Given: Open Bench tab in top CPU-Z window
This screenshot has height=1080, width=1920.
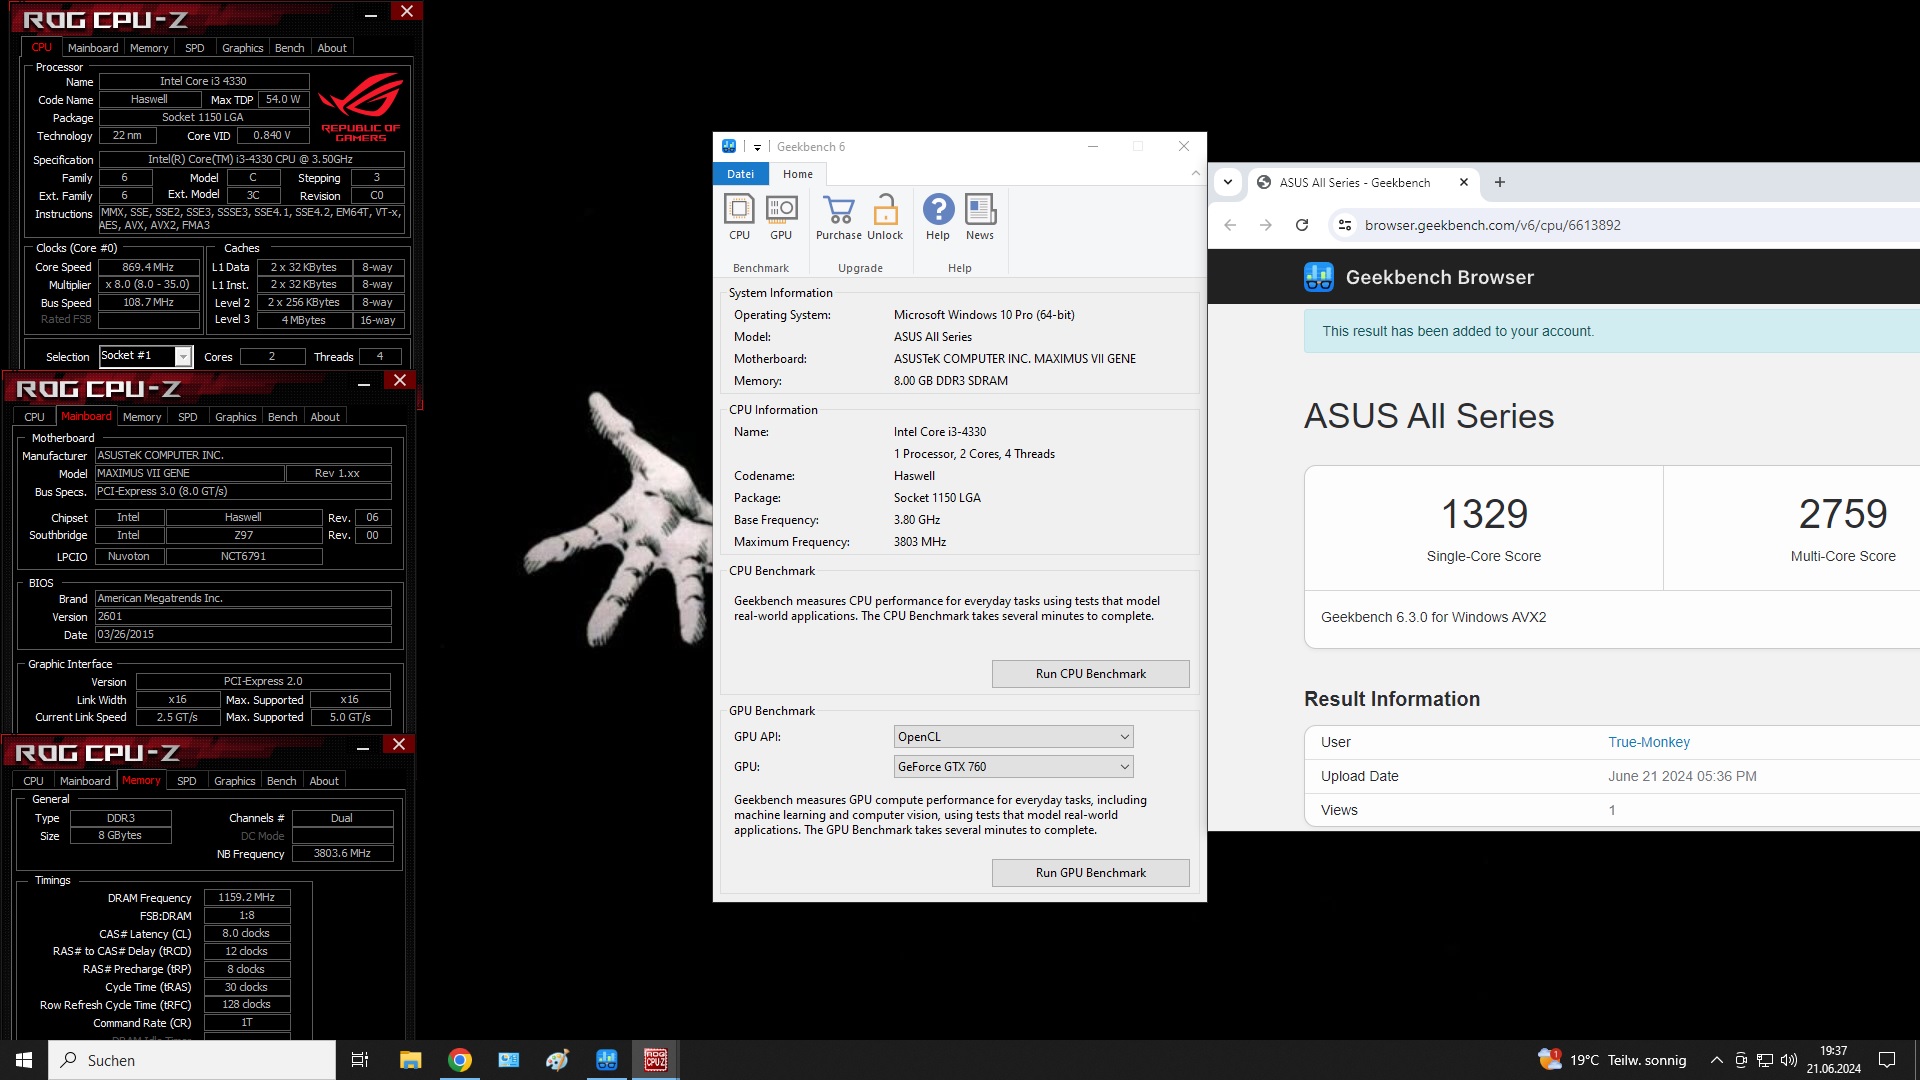Looking at the screenshot, I should 290,48.
